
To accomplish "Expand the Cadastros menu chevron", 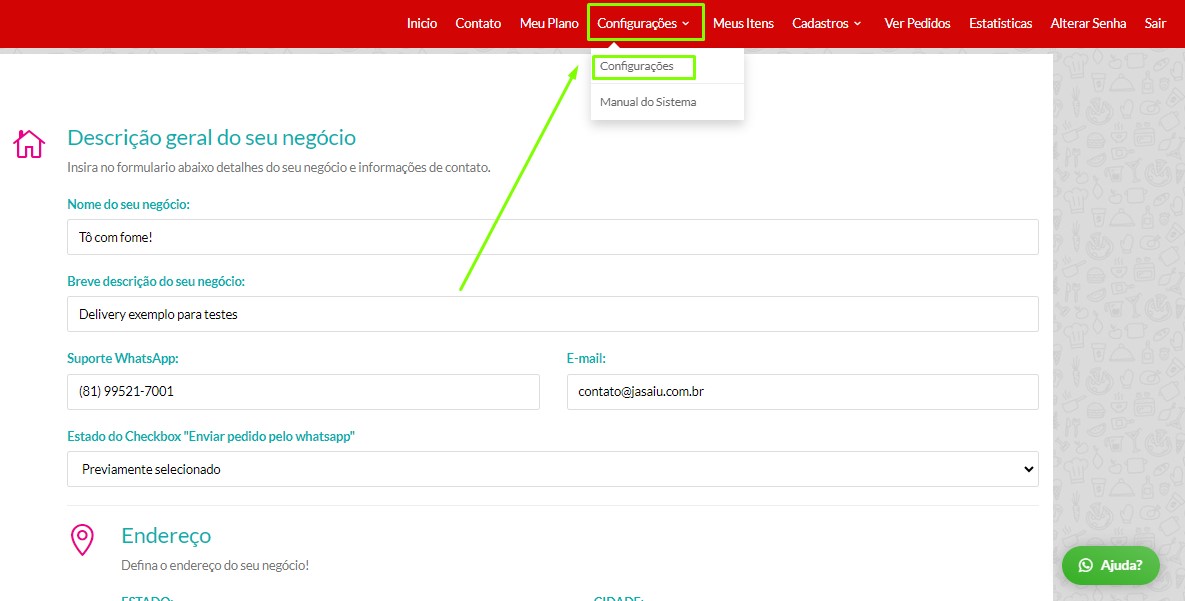I will (858, 24).
